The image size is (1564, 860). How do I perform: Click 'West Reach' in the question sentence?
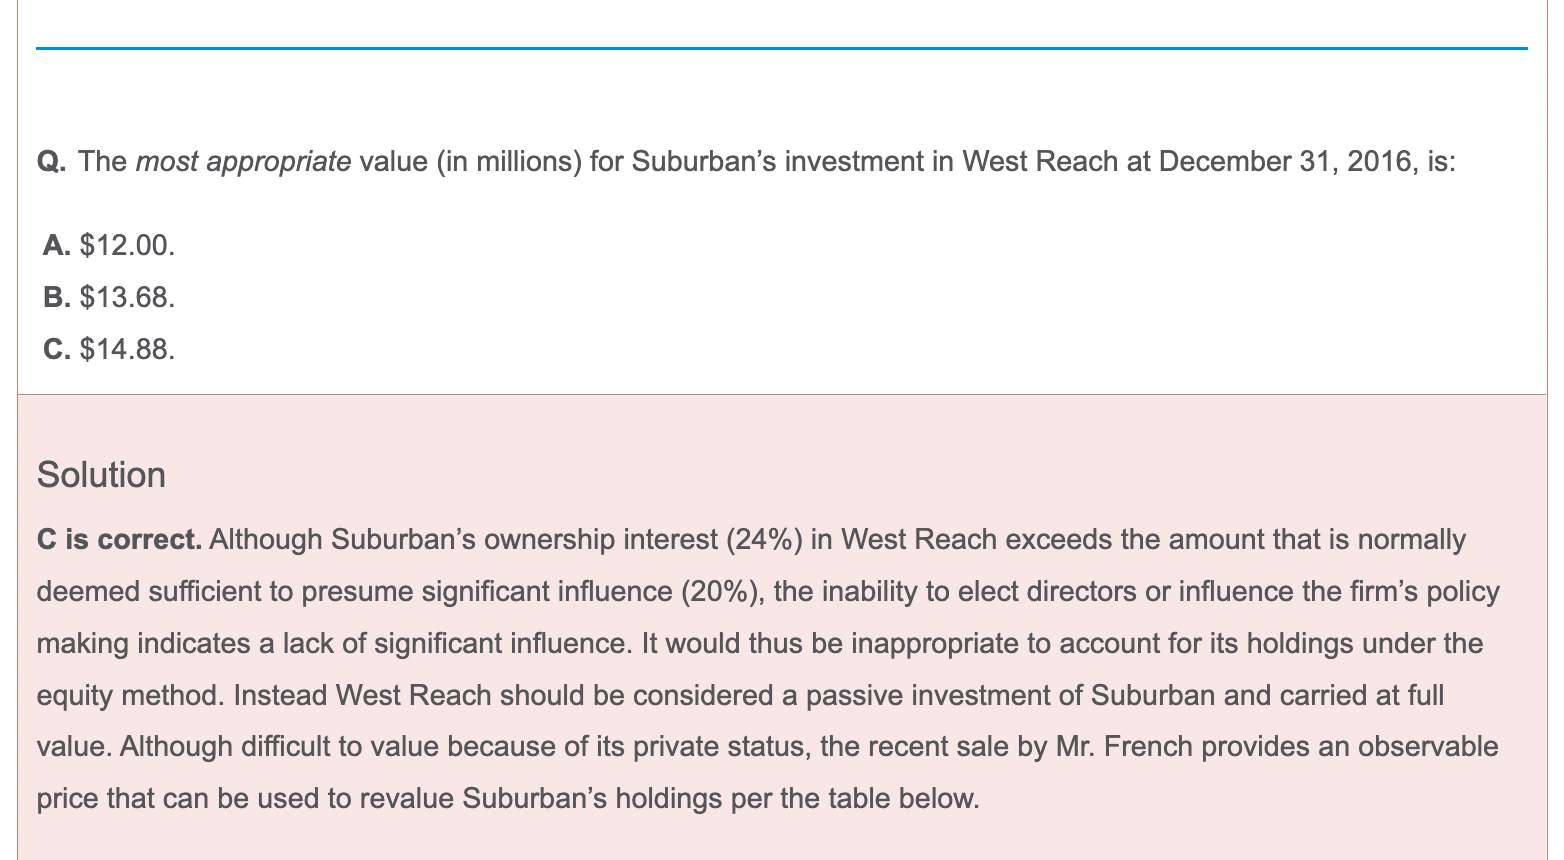[1040, 161]
